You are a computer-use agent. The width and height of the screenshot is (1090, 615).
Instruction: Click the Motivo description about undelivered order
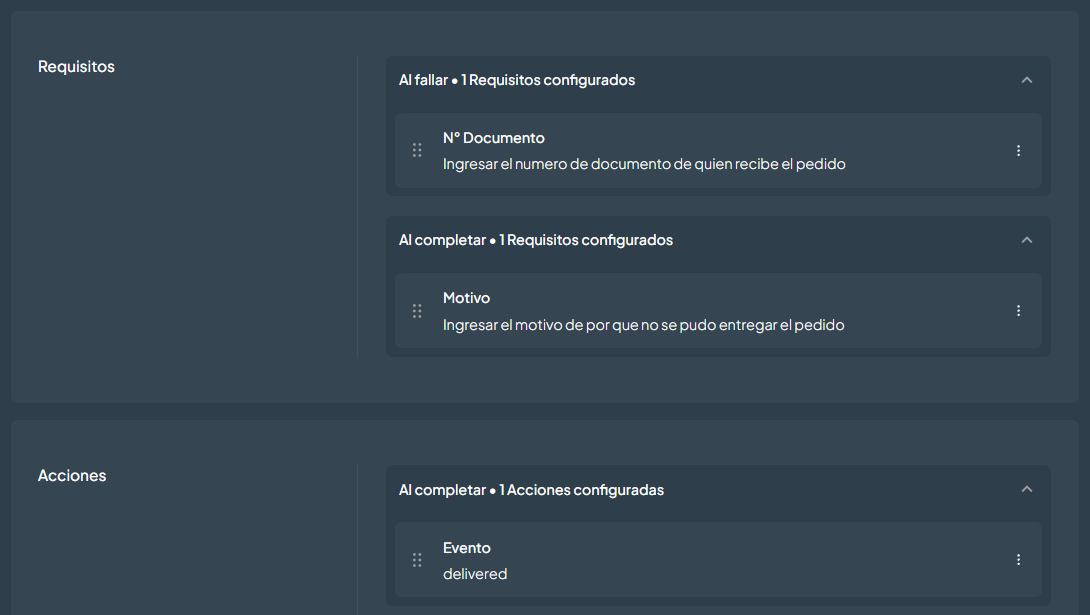[644, 325]
